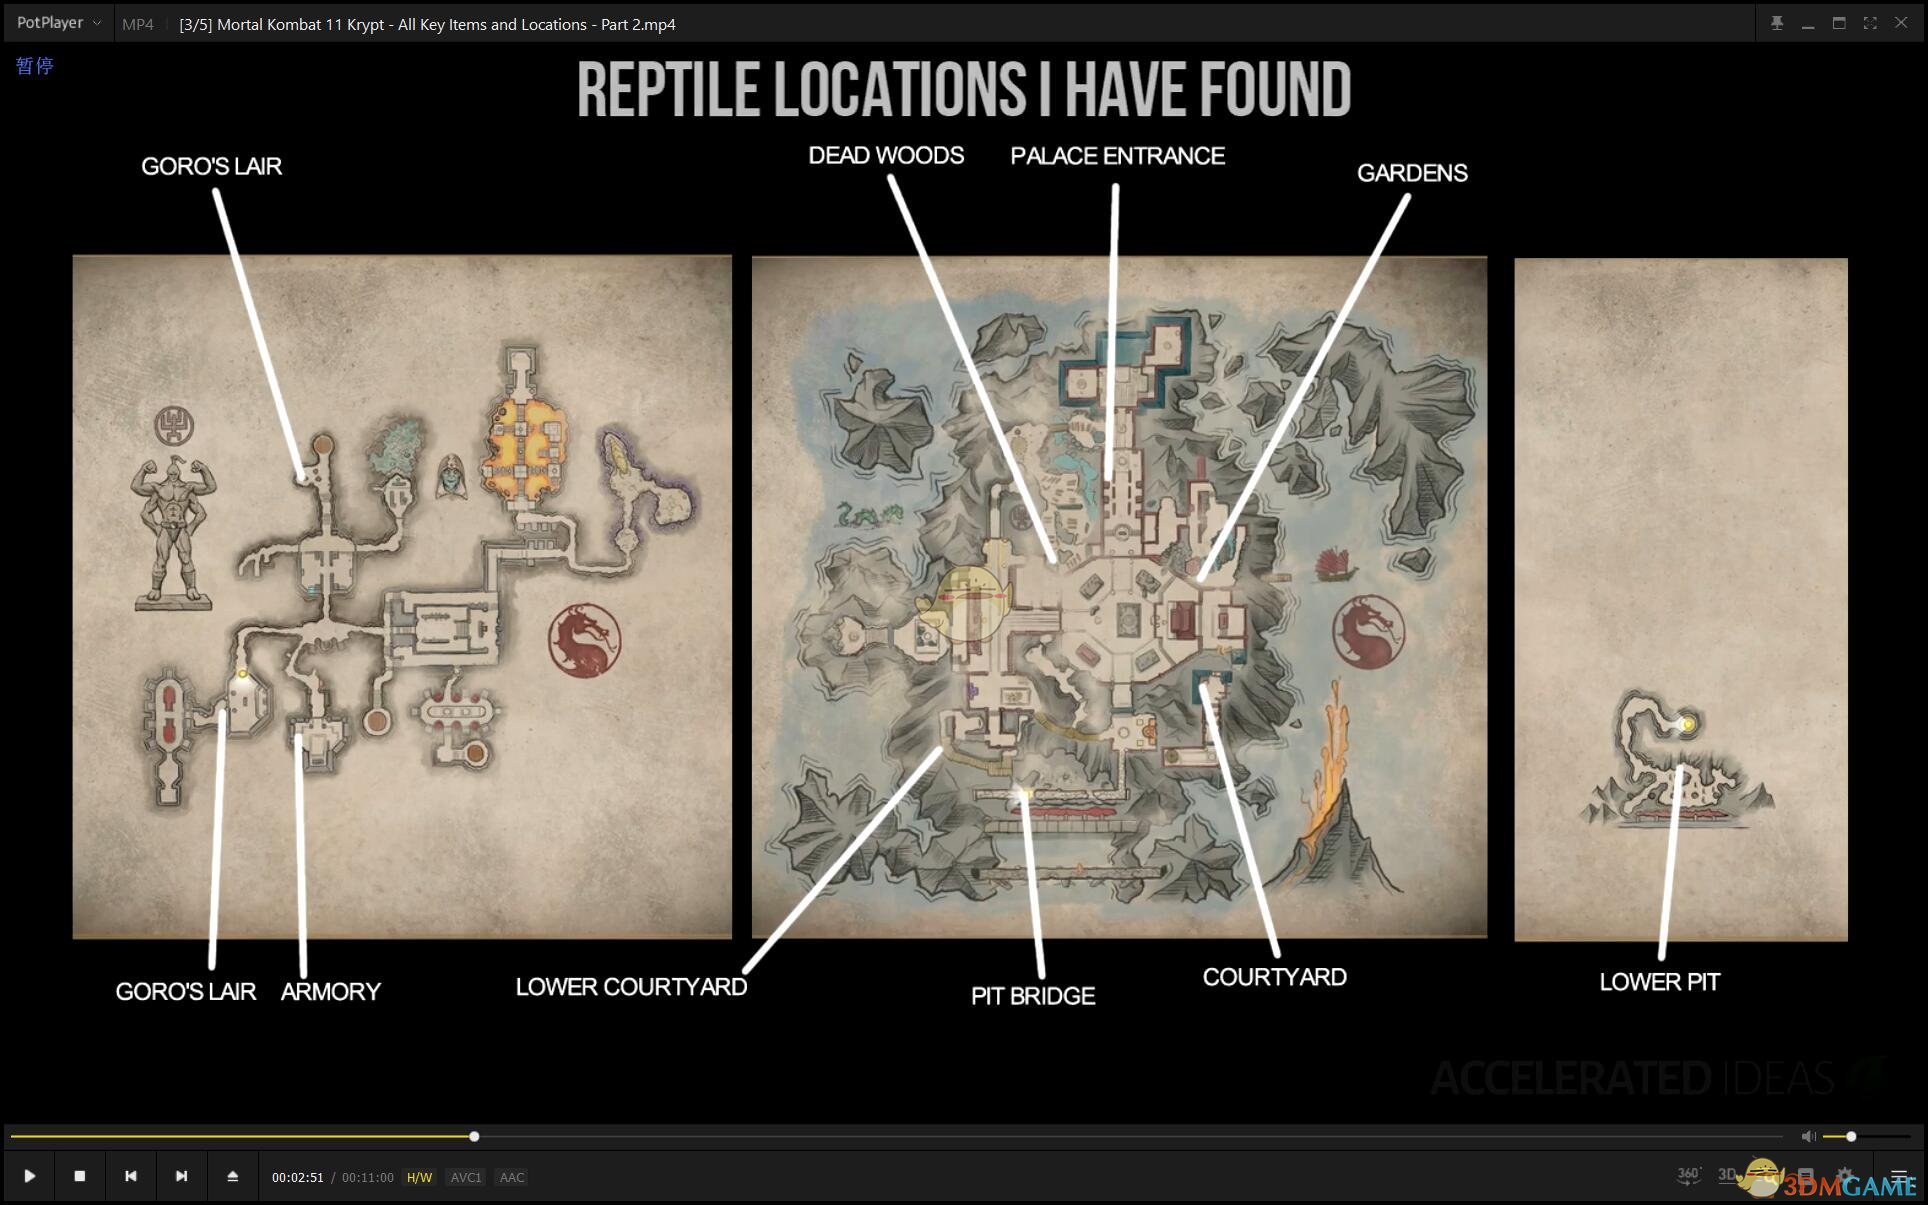Click the AAC audio codec badge

[512, 1177]
